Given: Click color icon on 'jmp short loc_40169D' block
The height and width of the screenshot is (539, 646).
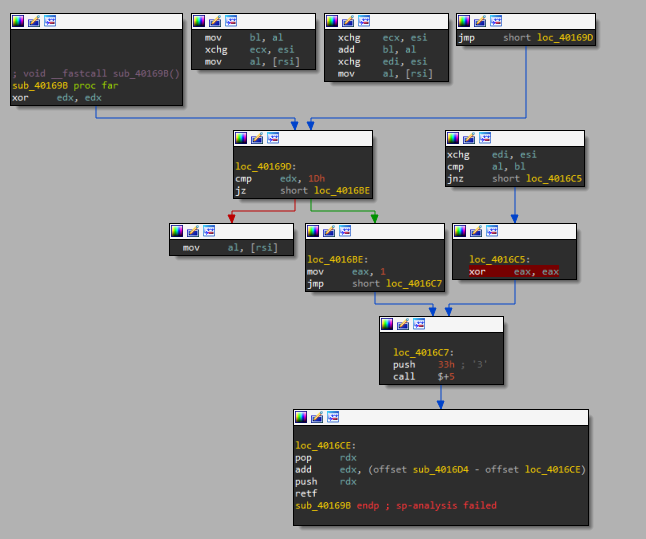Looking at the screenshot, I should [x=464, y=20].
